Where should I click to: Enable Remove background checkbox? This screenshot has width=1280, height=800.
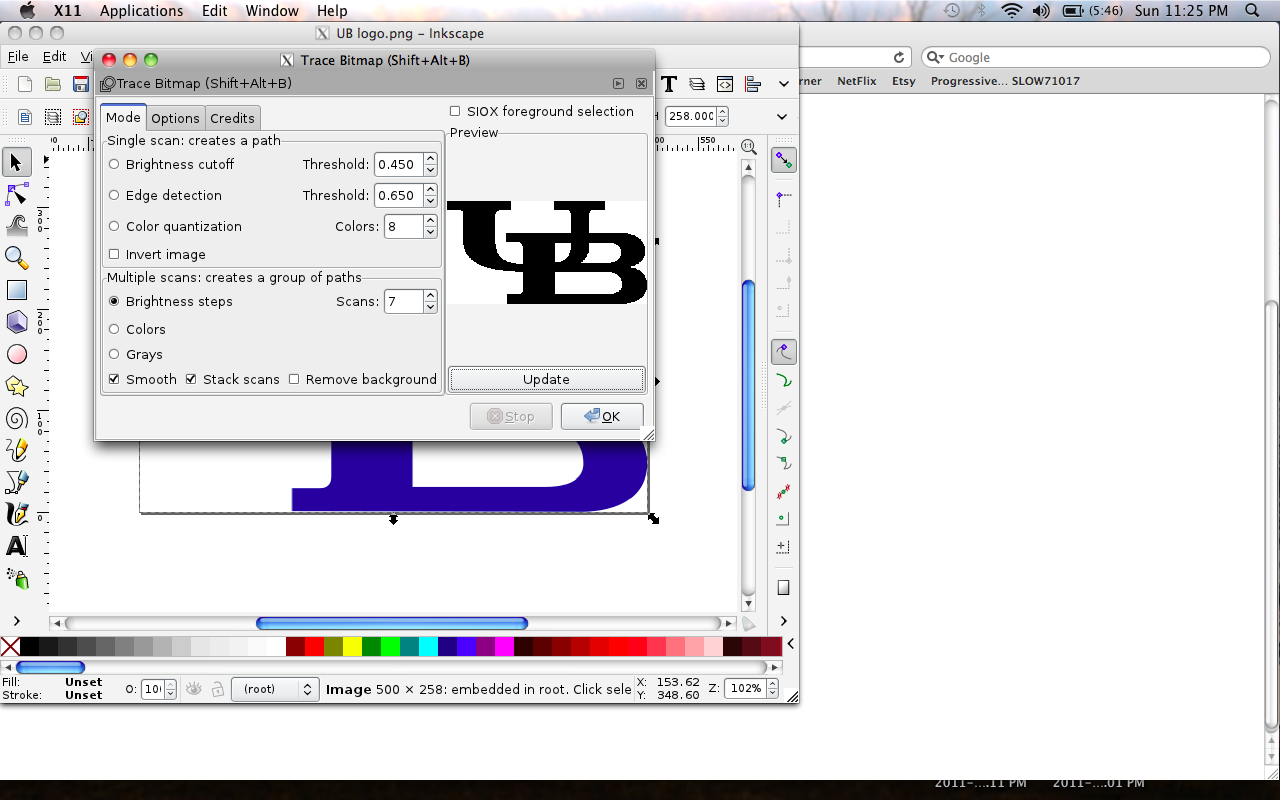tap(294, 379)
